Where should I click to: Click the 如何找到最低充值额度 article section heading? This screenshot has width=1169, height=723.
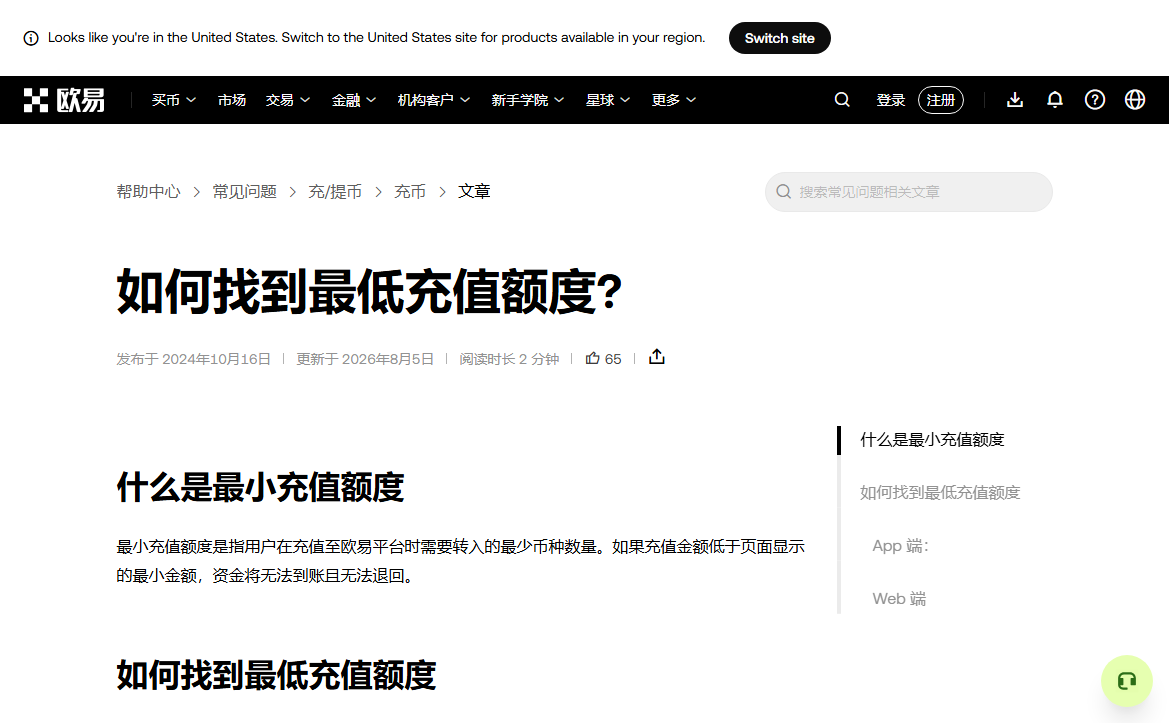(x=276, y=675)
